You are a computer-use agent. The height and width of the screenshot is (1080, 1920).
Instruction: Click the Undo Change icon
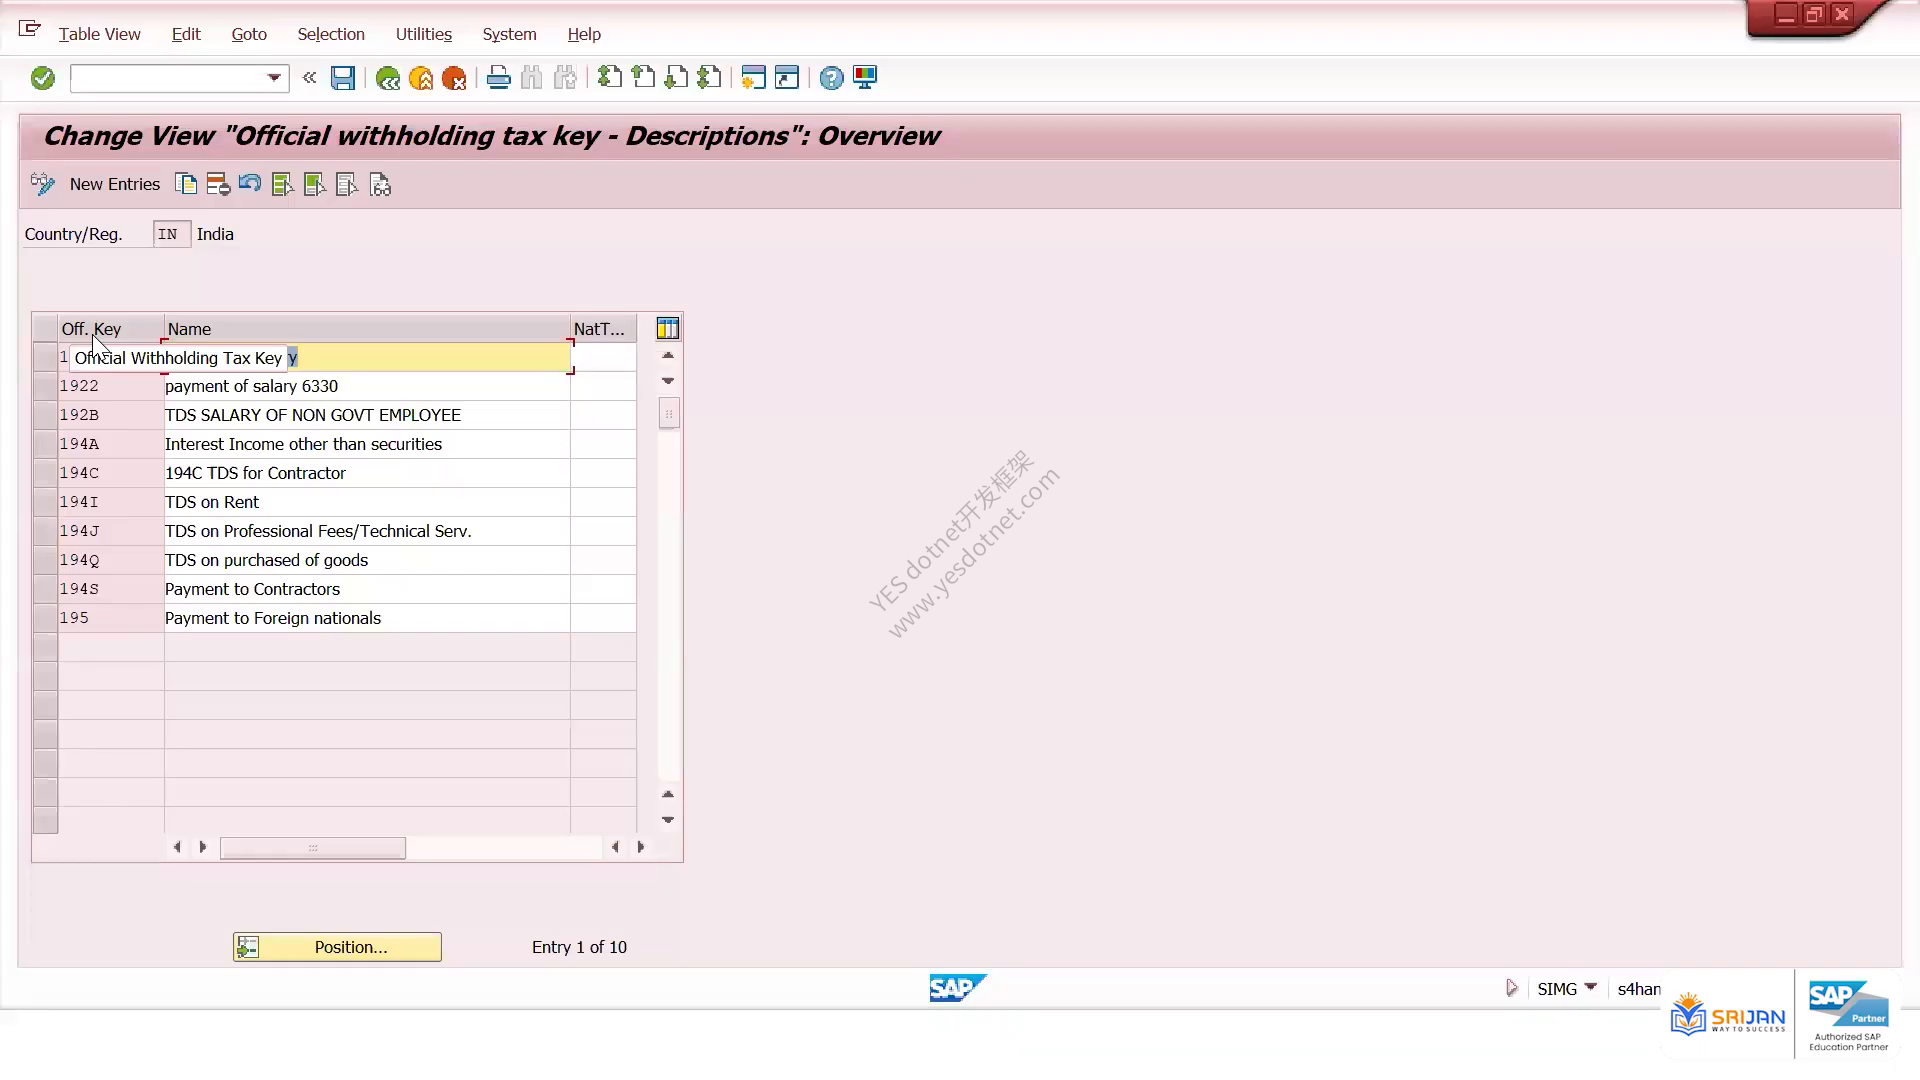[x=250, y=184]
